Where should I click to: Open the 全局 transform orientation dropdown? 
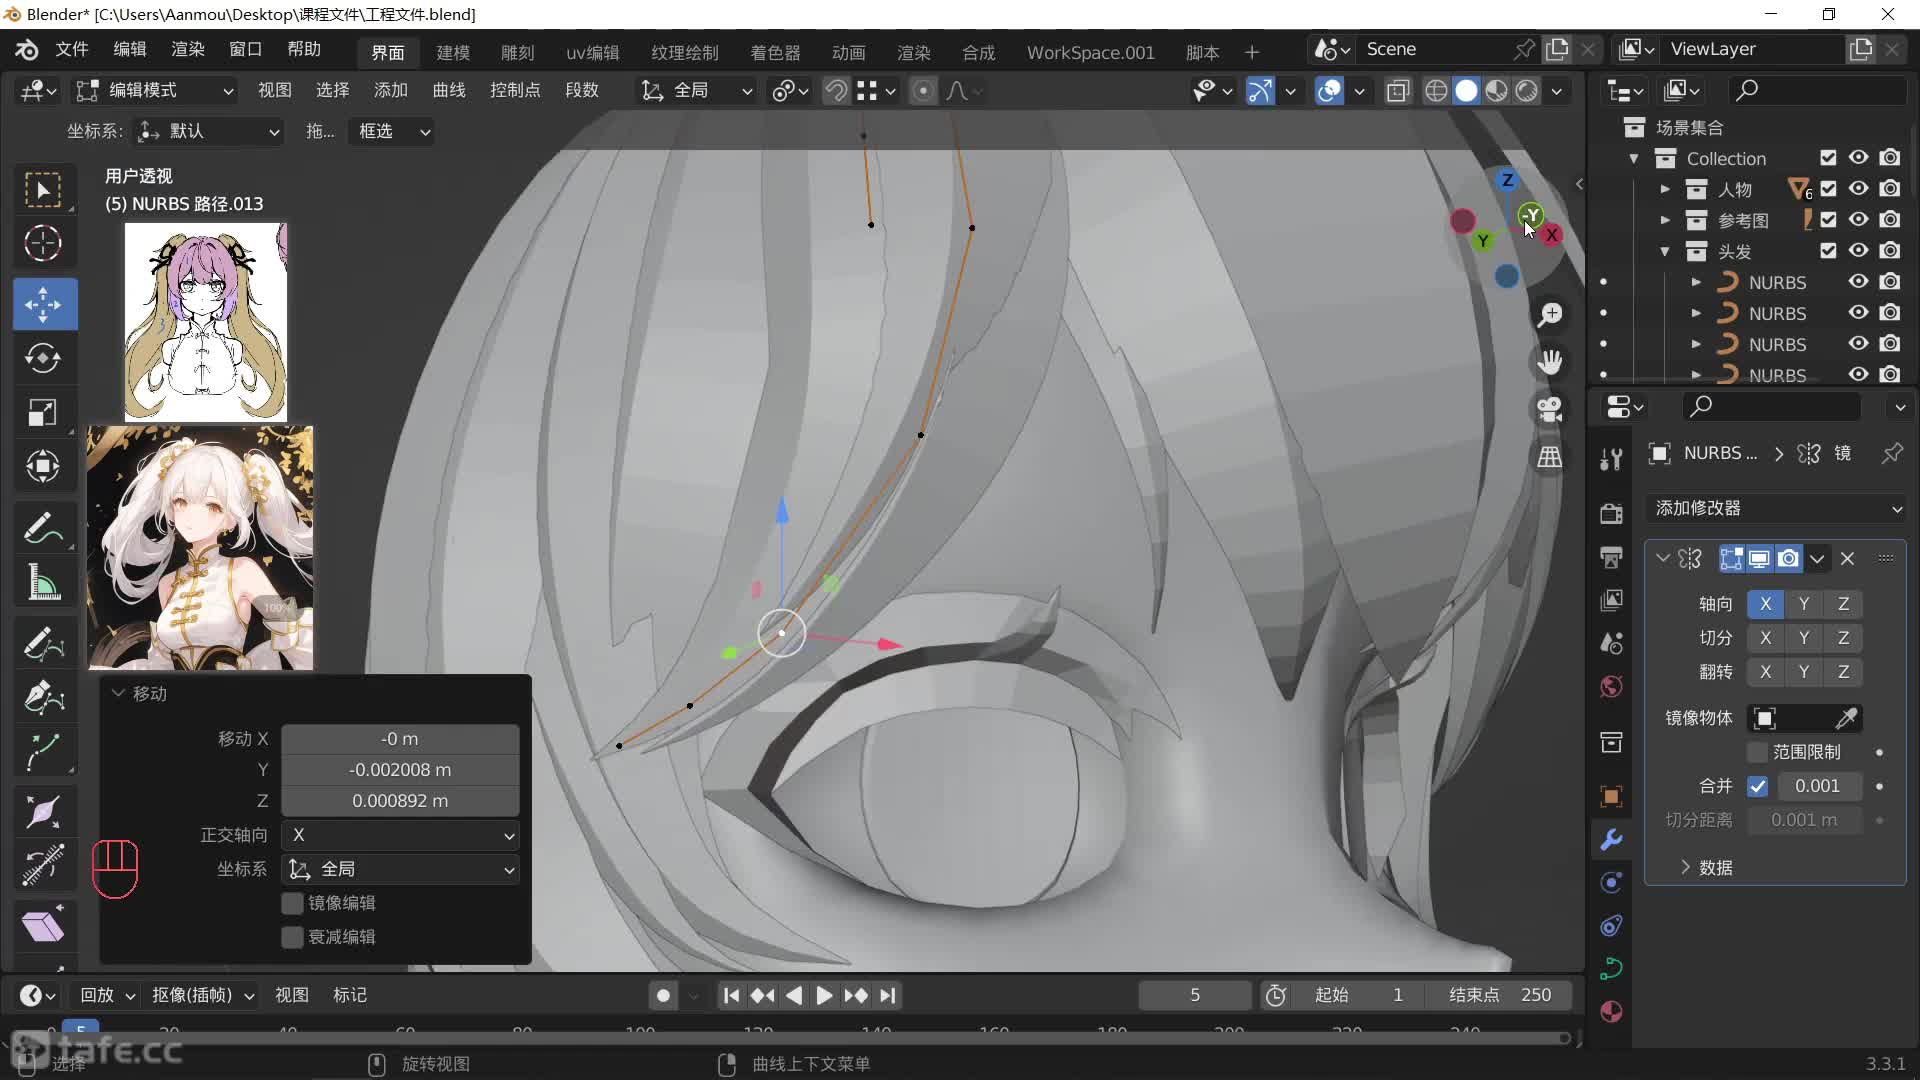coord(696,91)
